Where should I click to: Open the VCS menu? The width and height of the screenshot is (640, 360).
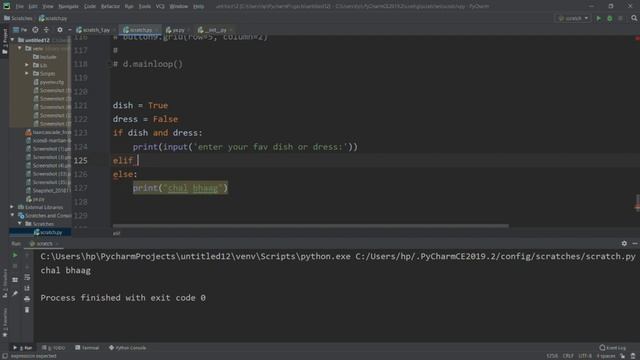160,7
